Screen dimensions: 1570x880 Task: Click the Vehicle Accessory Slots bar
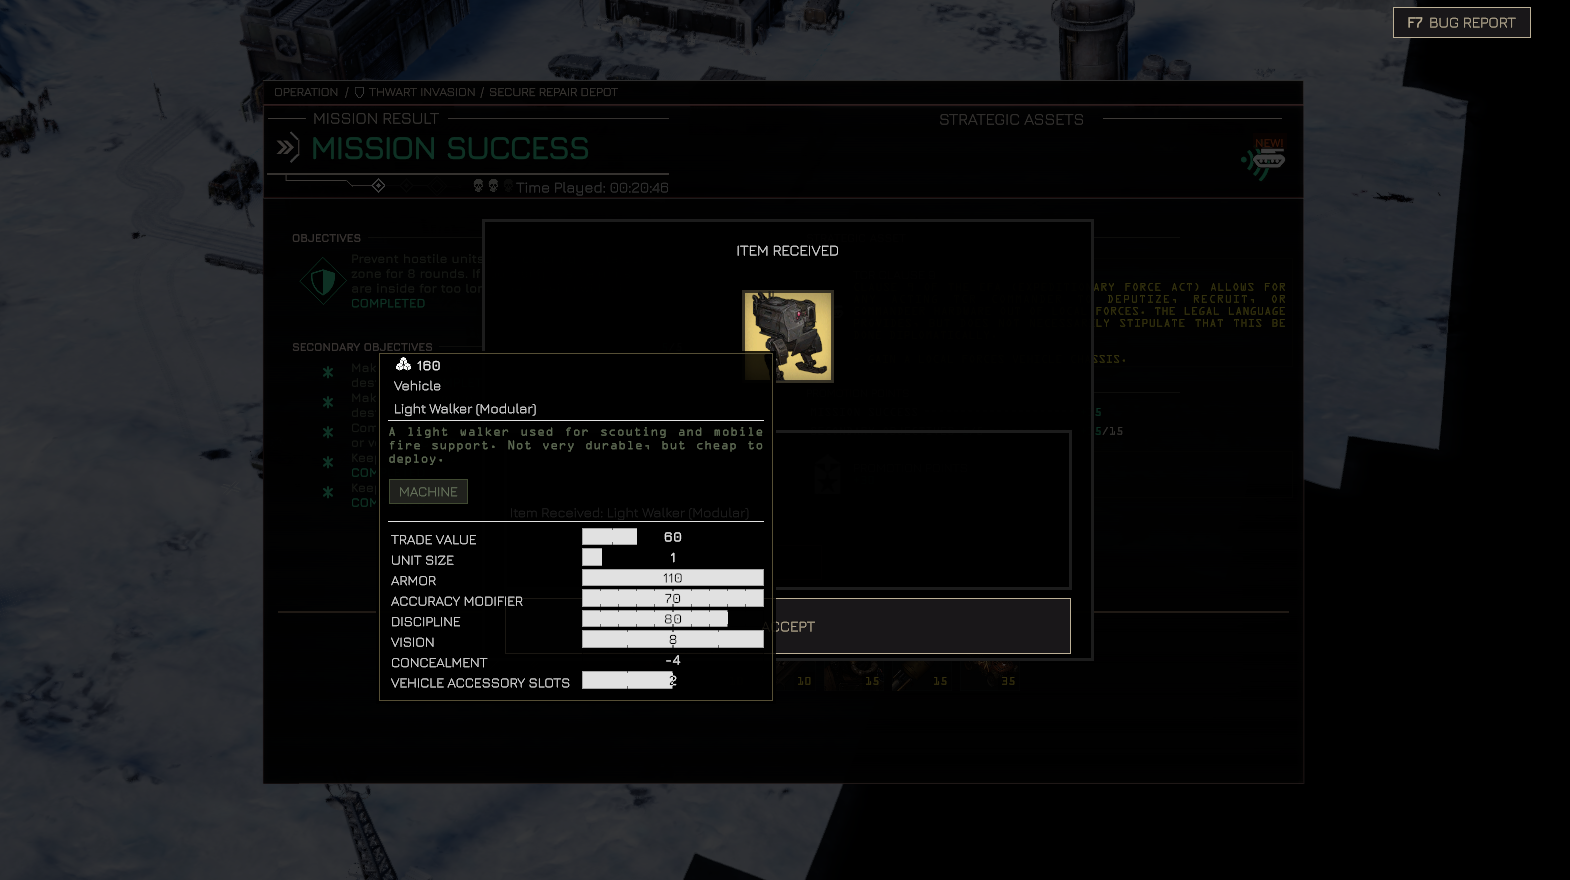pos(627,680)
